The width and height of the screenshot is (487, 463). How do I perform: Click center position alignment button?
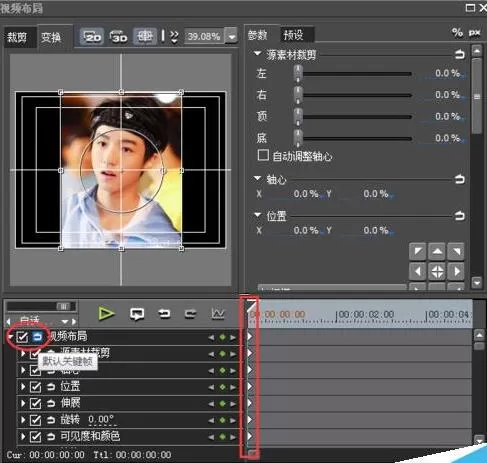pyautogui.click(x=437, y=271)
